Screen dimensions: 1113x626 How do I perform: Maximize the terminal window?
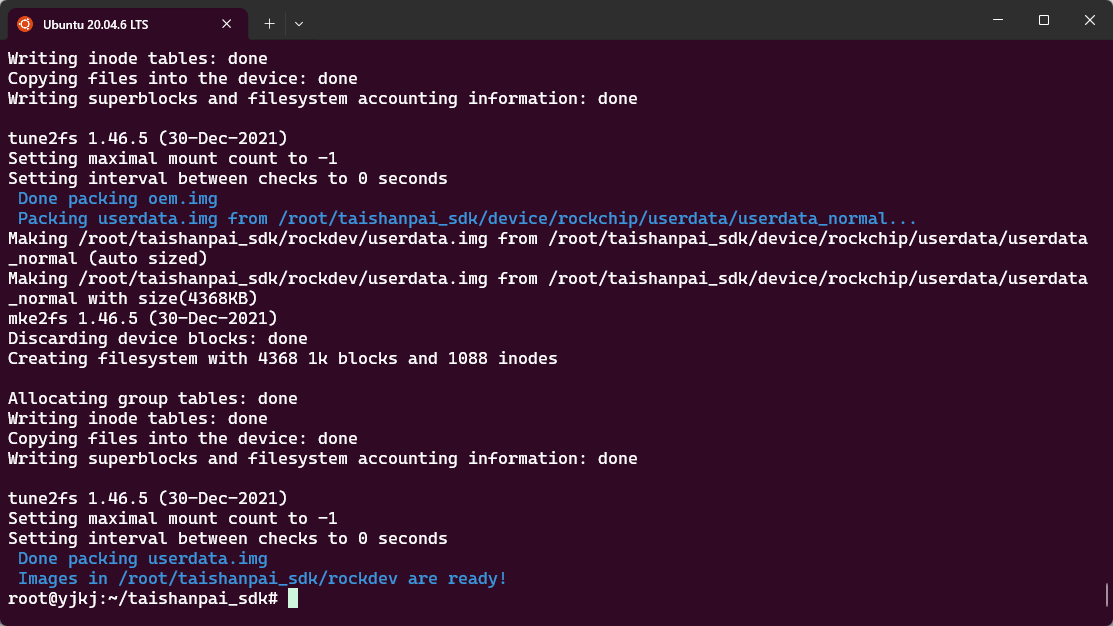(x=1043, y=20)
